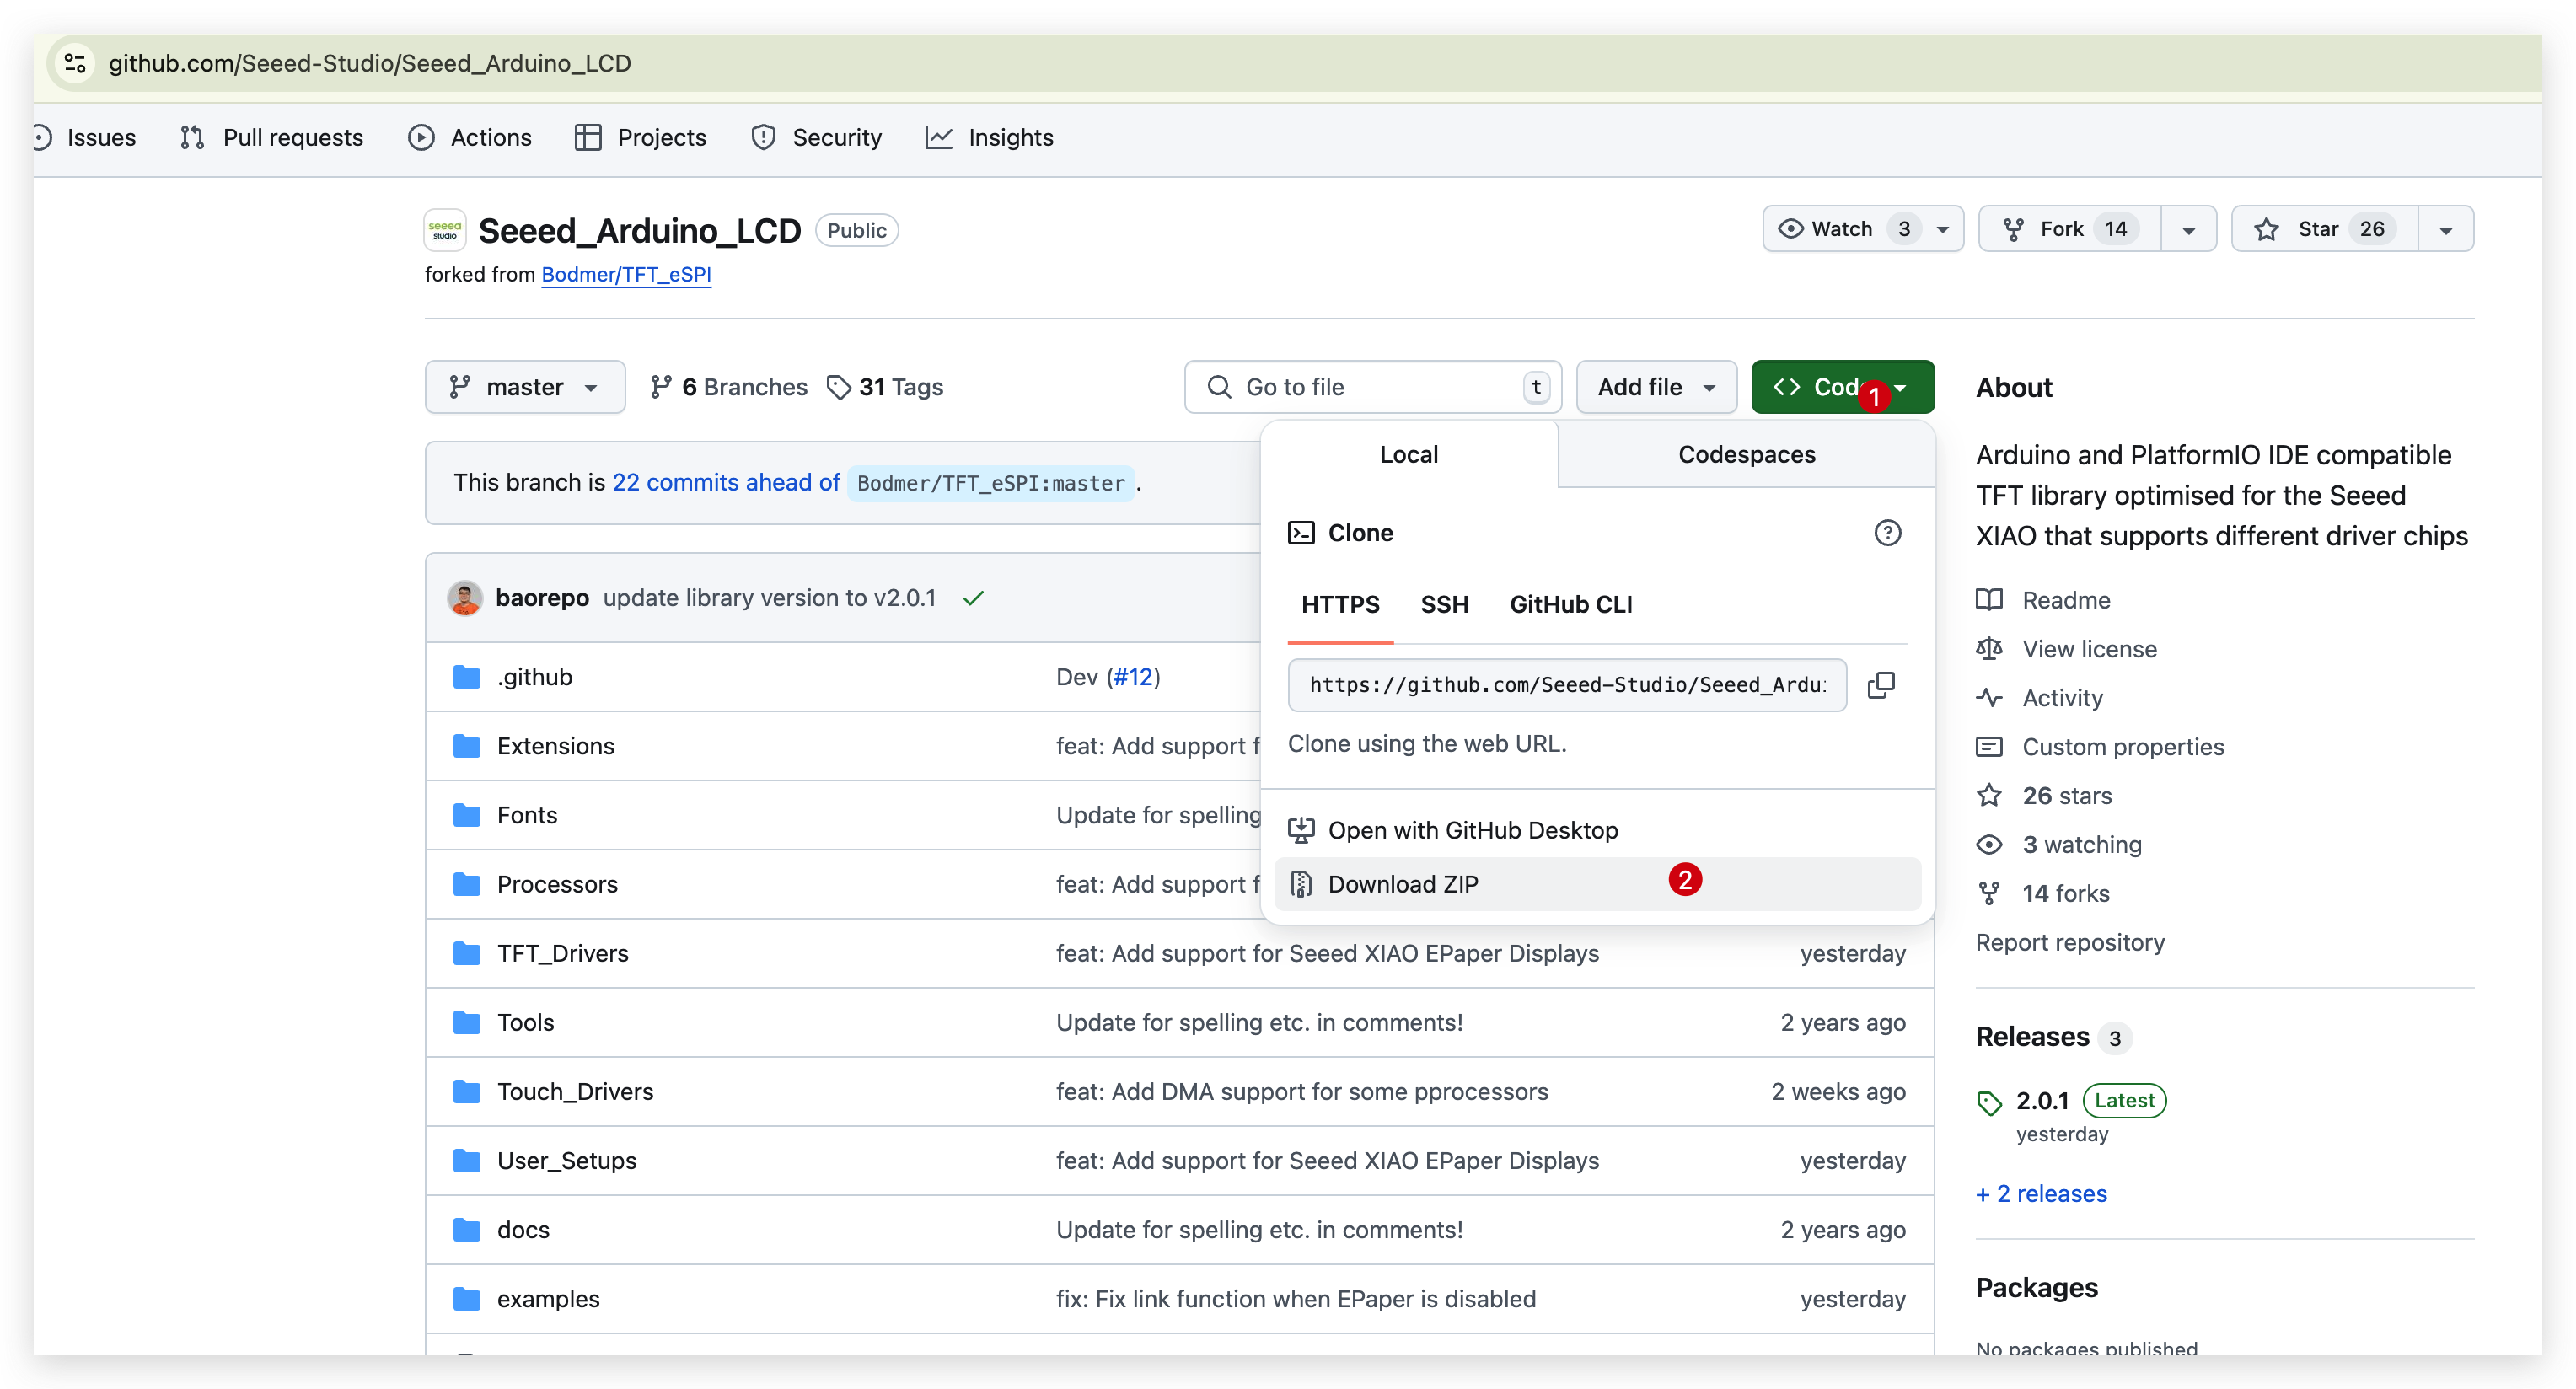The width and height of the screenshot is (2576, 1389).
Task: Open the master branch dropdown
Action: click(525, 387)
